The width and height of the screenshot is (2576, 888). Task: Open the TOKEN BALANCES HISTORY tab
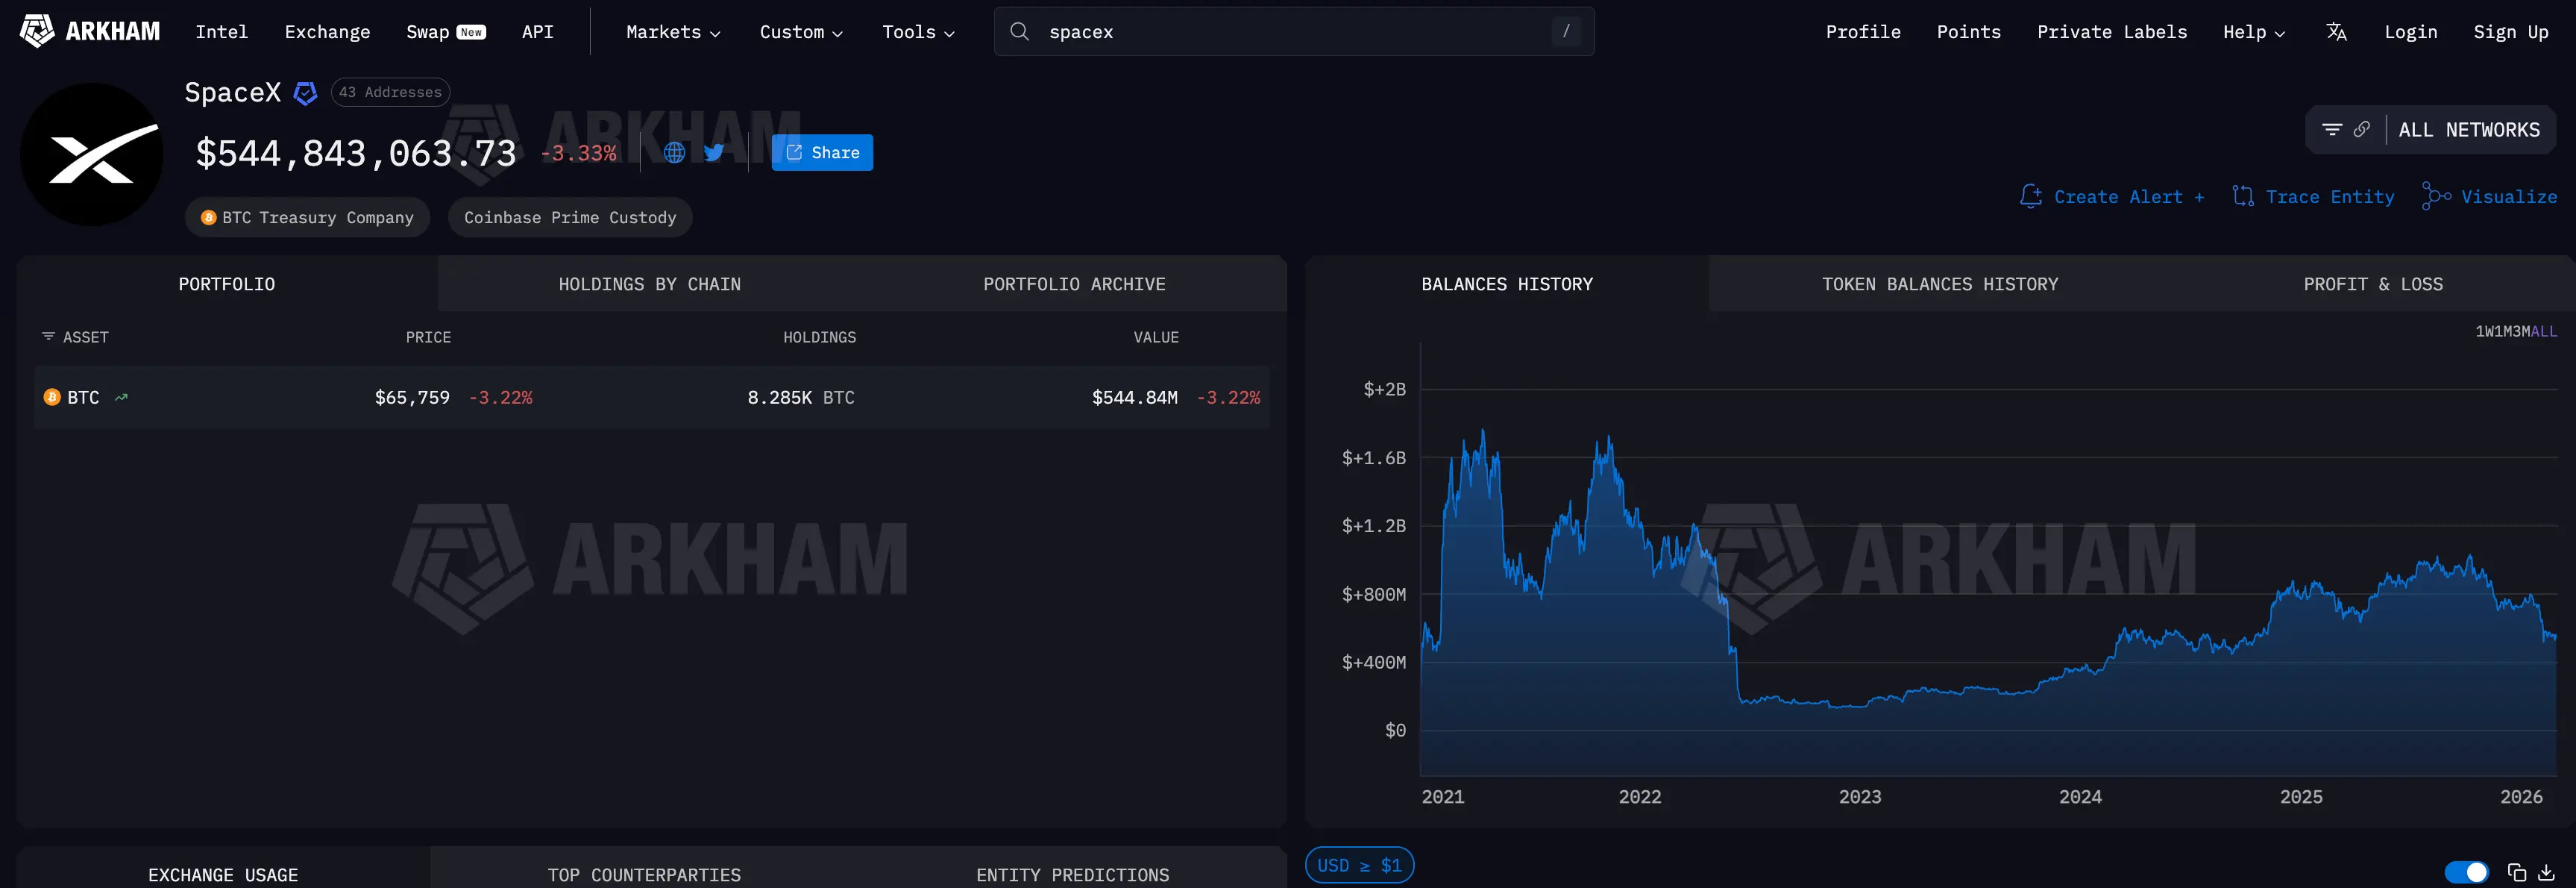pos(1938,284)
